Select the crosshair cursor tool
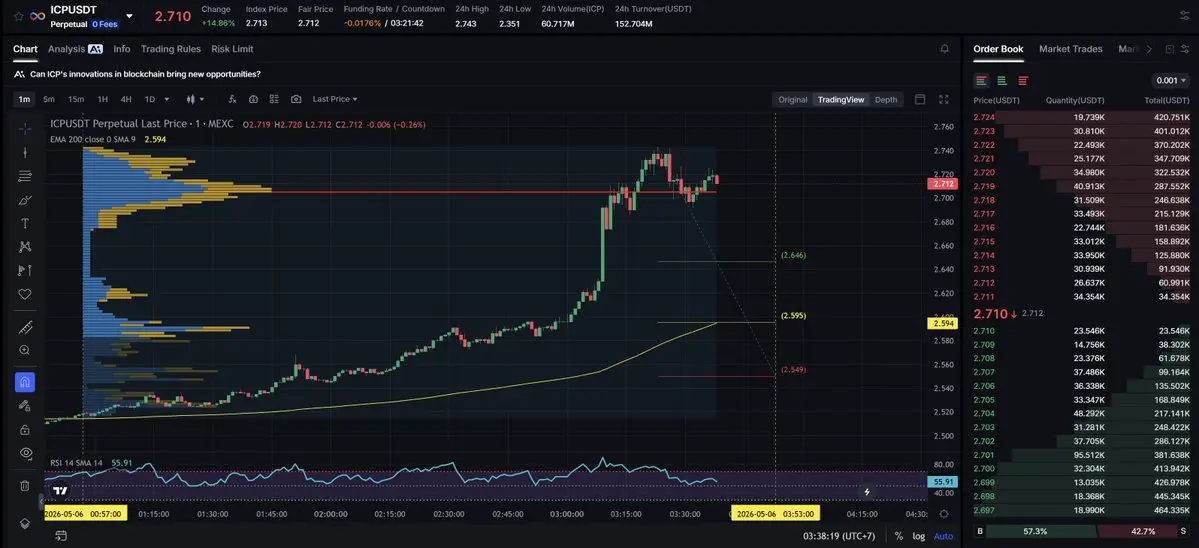Screen dimensions: 1199x548 tap(24, 128)
